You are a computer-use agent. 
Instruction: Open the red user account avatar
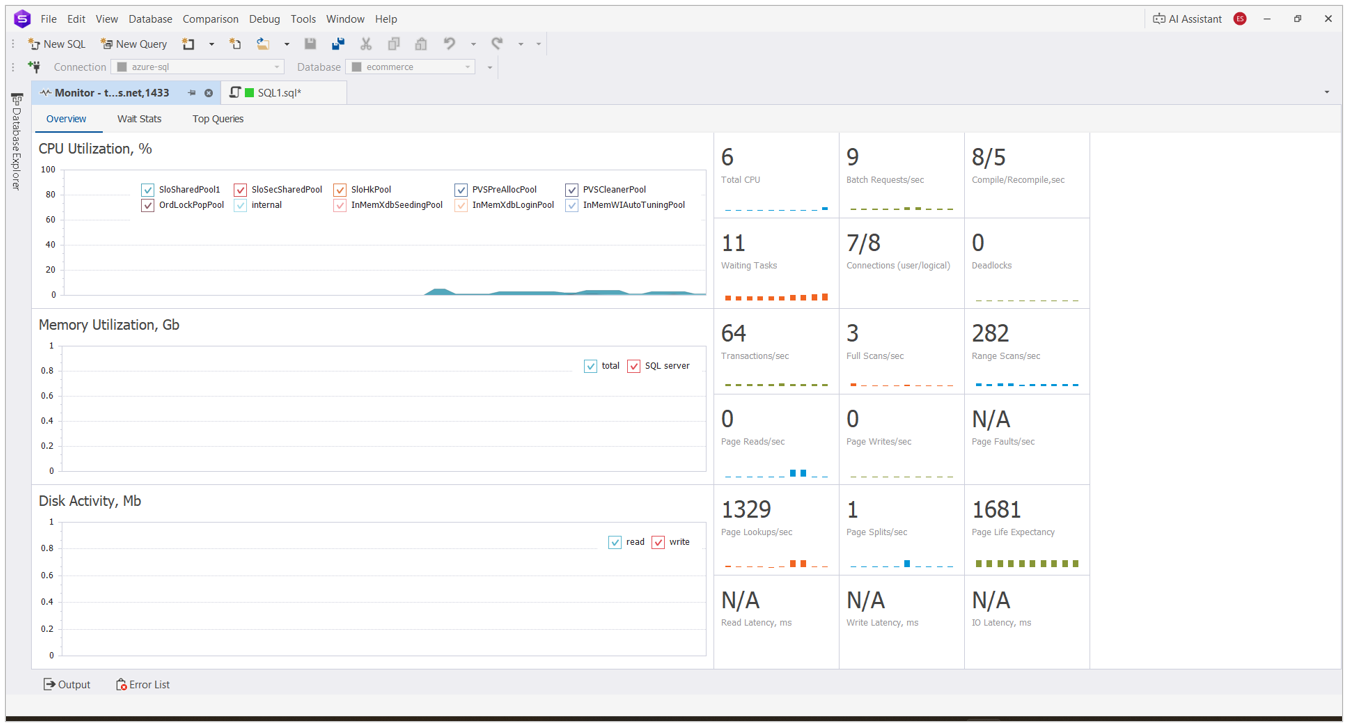pos(1240,19)
